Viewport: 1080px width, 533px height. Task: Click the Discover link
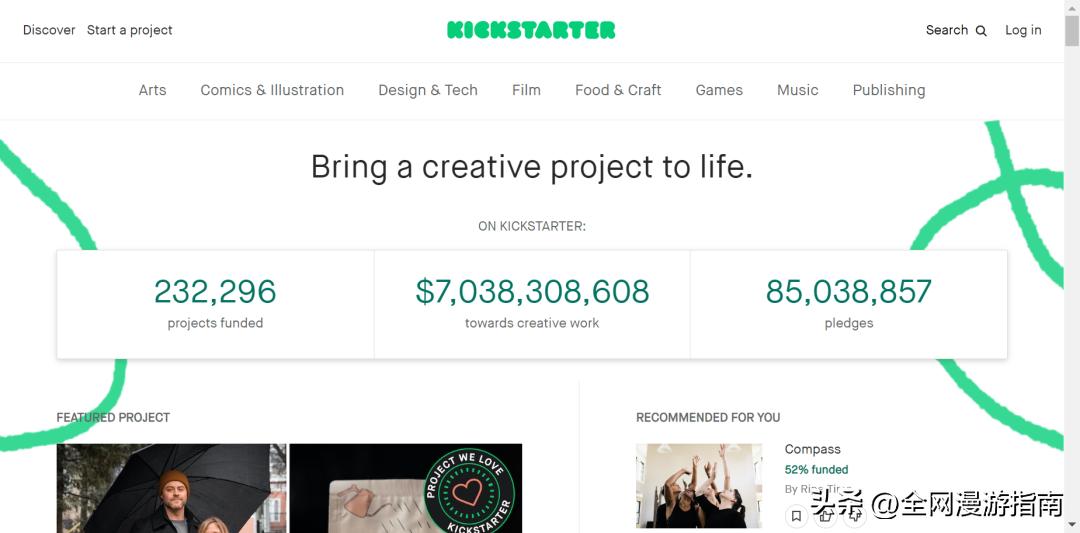click(49, 30)
